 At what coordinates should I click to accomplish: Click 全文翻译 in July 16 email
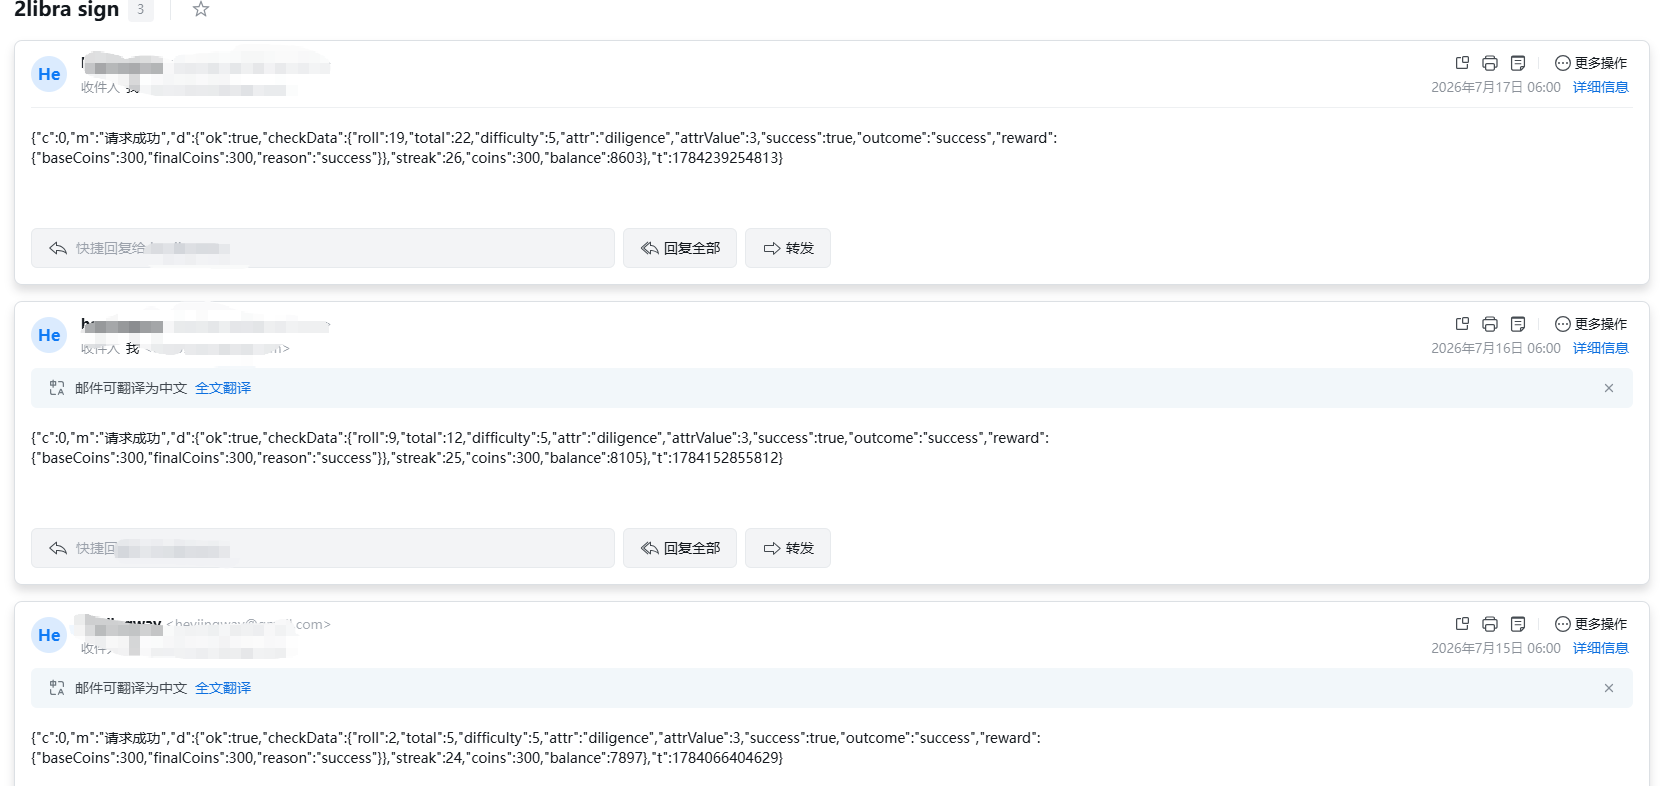223,388
